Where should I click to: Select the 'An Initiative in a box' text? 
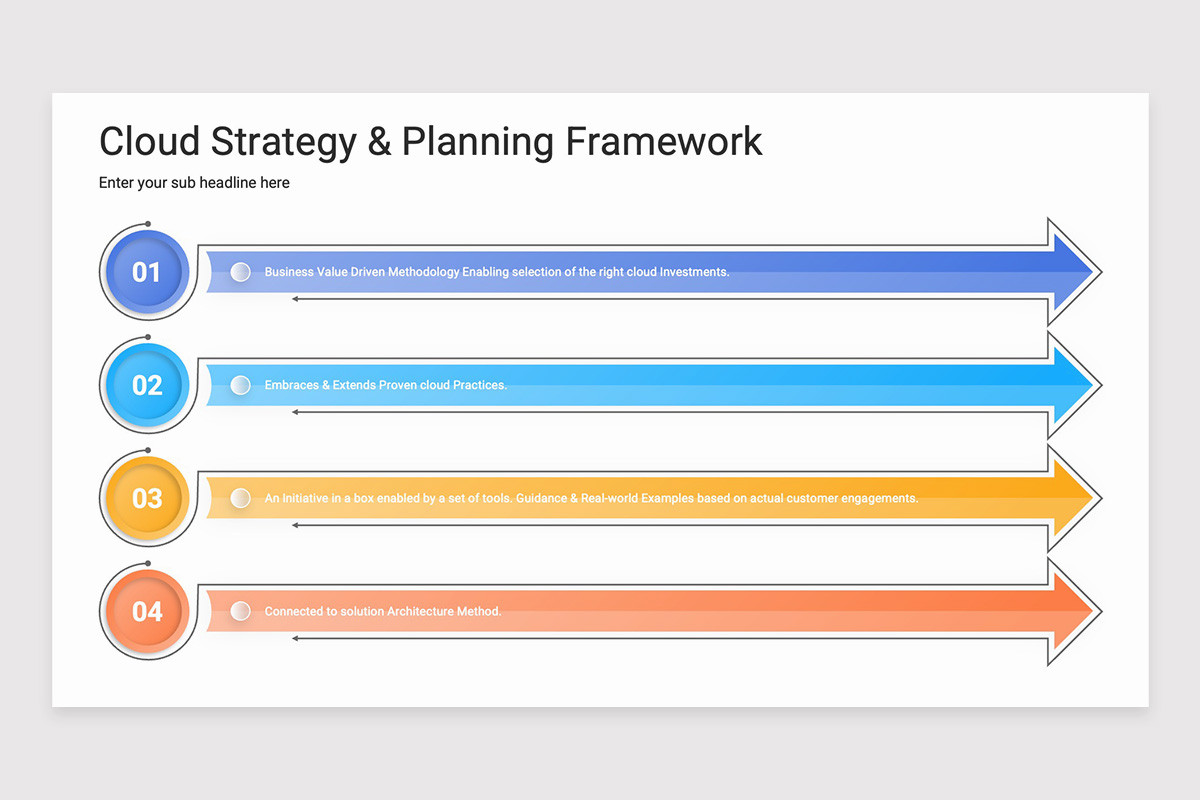click(x=320, y=498)
